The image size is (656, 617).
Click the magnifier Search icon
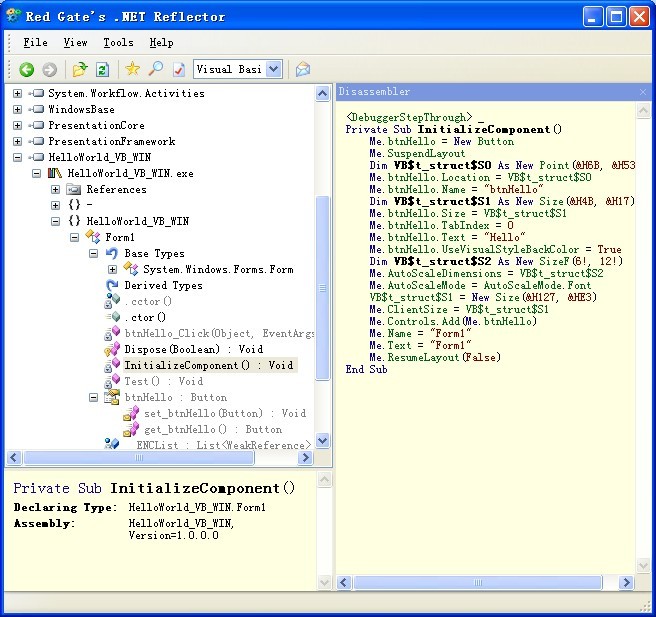coord(156,69)
